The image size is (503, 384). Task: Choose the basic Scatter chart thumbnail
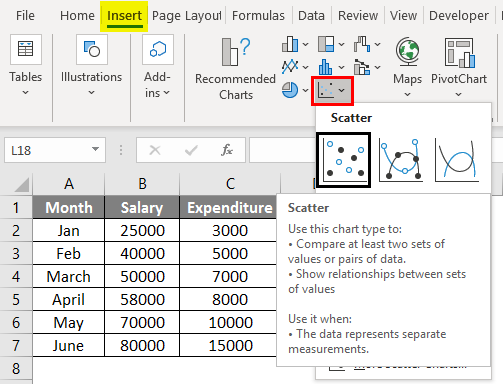[343, 160]
